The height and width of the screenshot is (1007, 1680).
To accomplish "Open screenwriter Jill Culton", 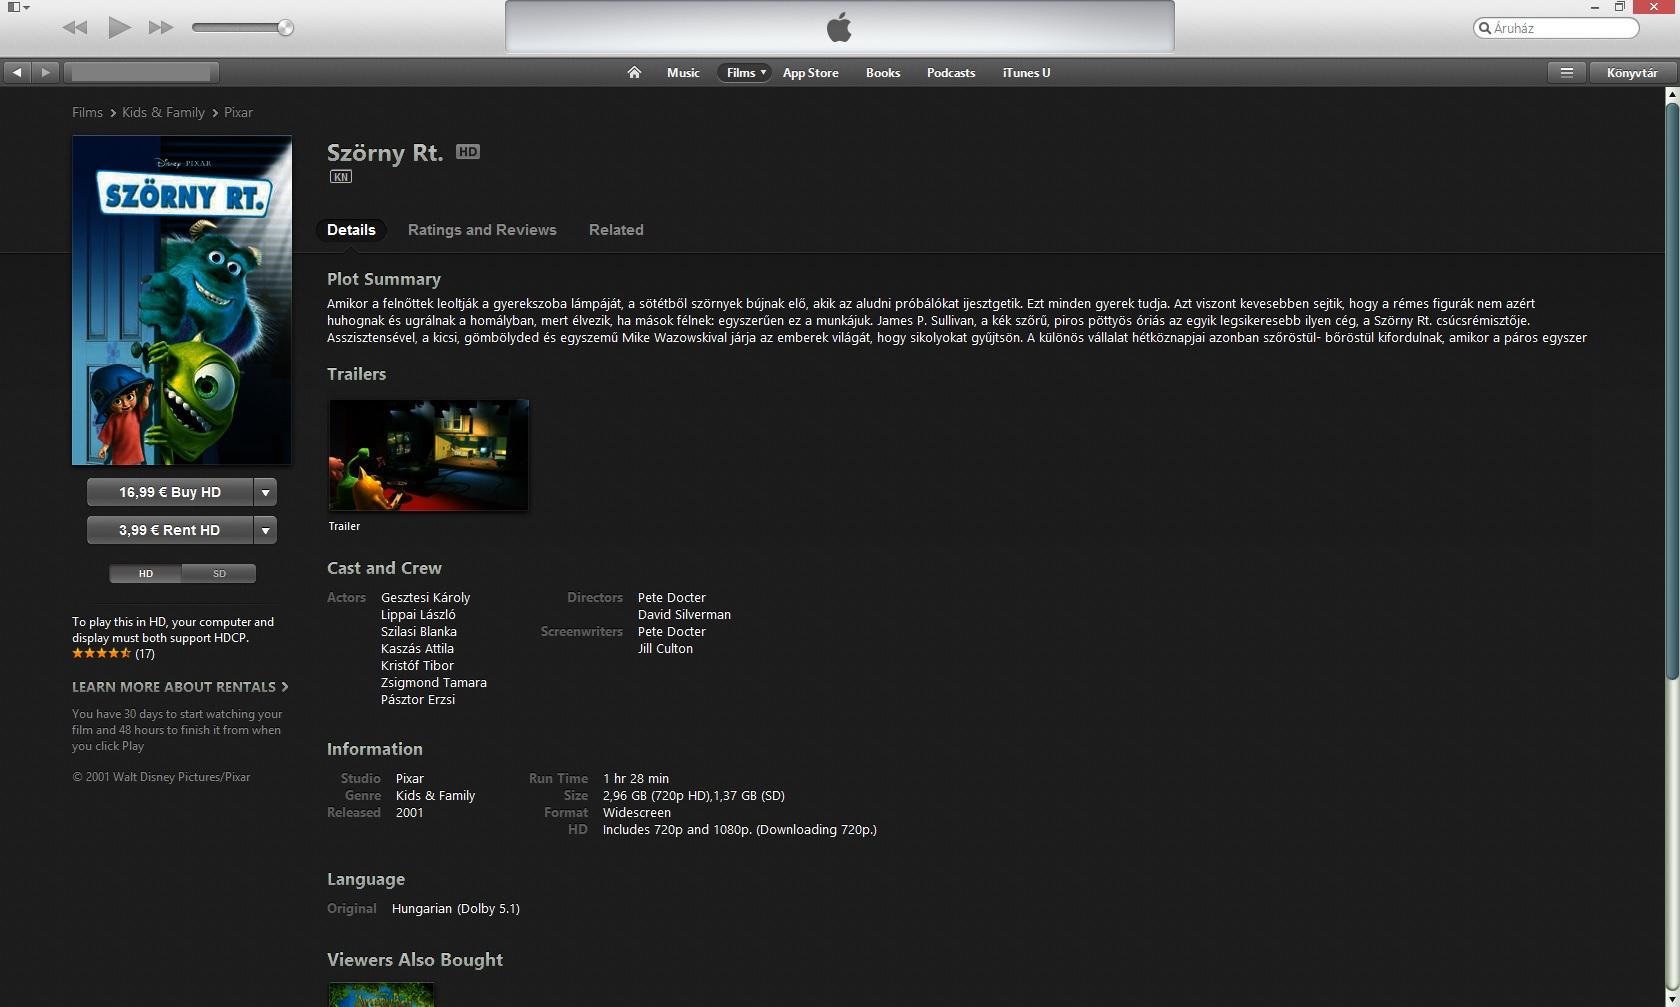I will point(665,649).
